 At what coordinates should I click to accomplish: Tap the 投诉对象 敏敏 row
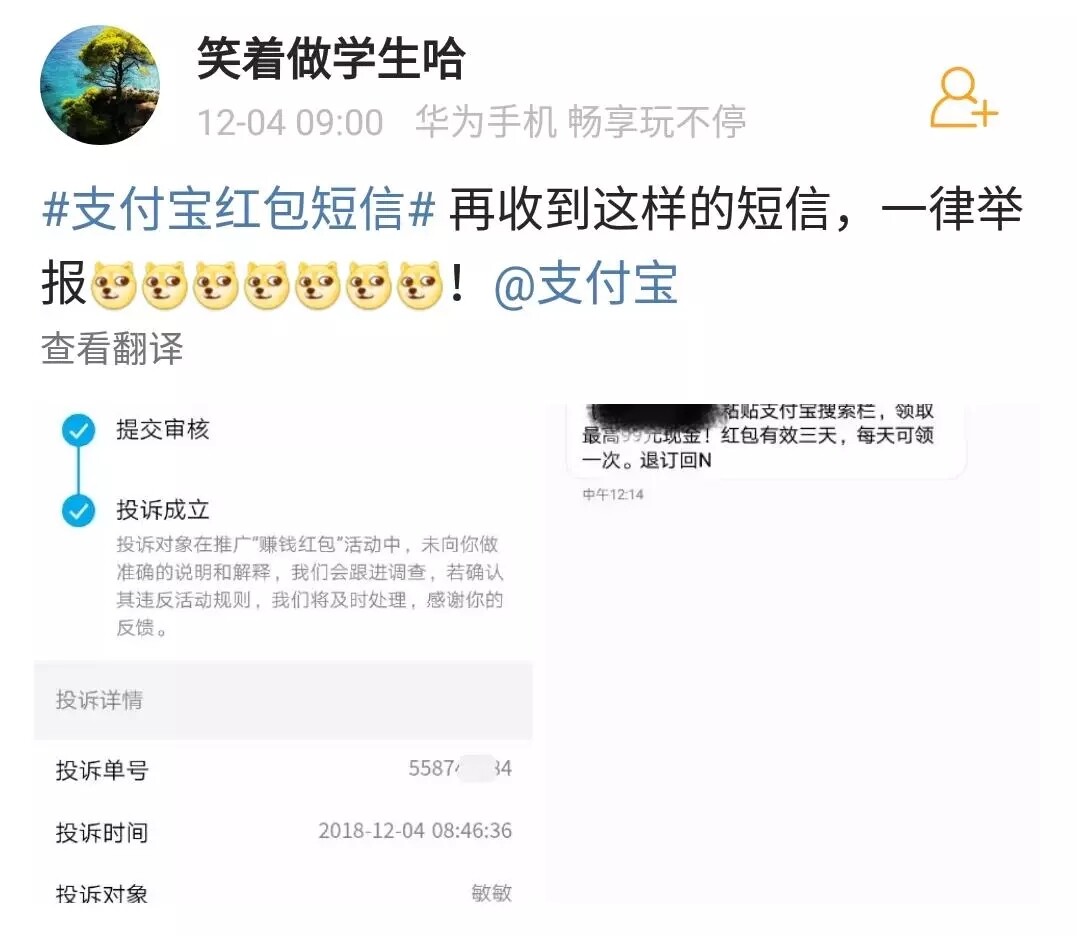[x=283, y=893]
